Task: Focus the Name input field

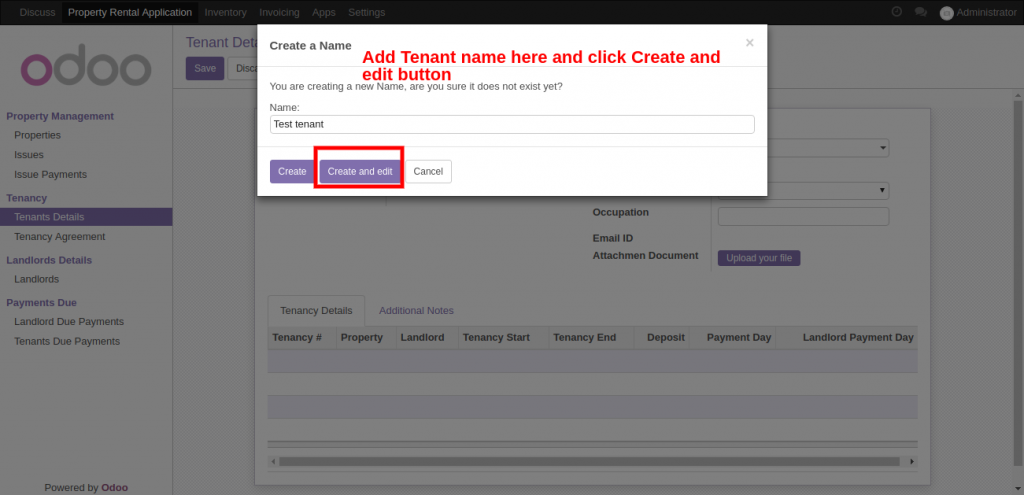Action: click(512, 124)
